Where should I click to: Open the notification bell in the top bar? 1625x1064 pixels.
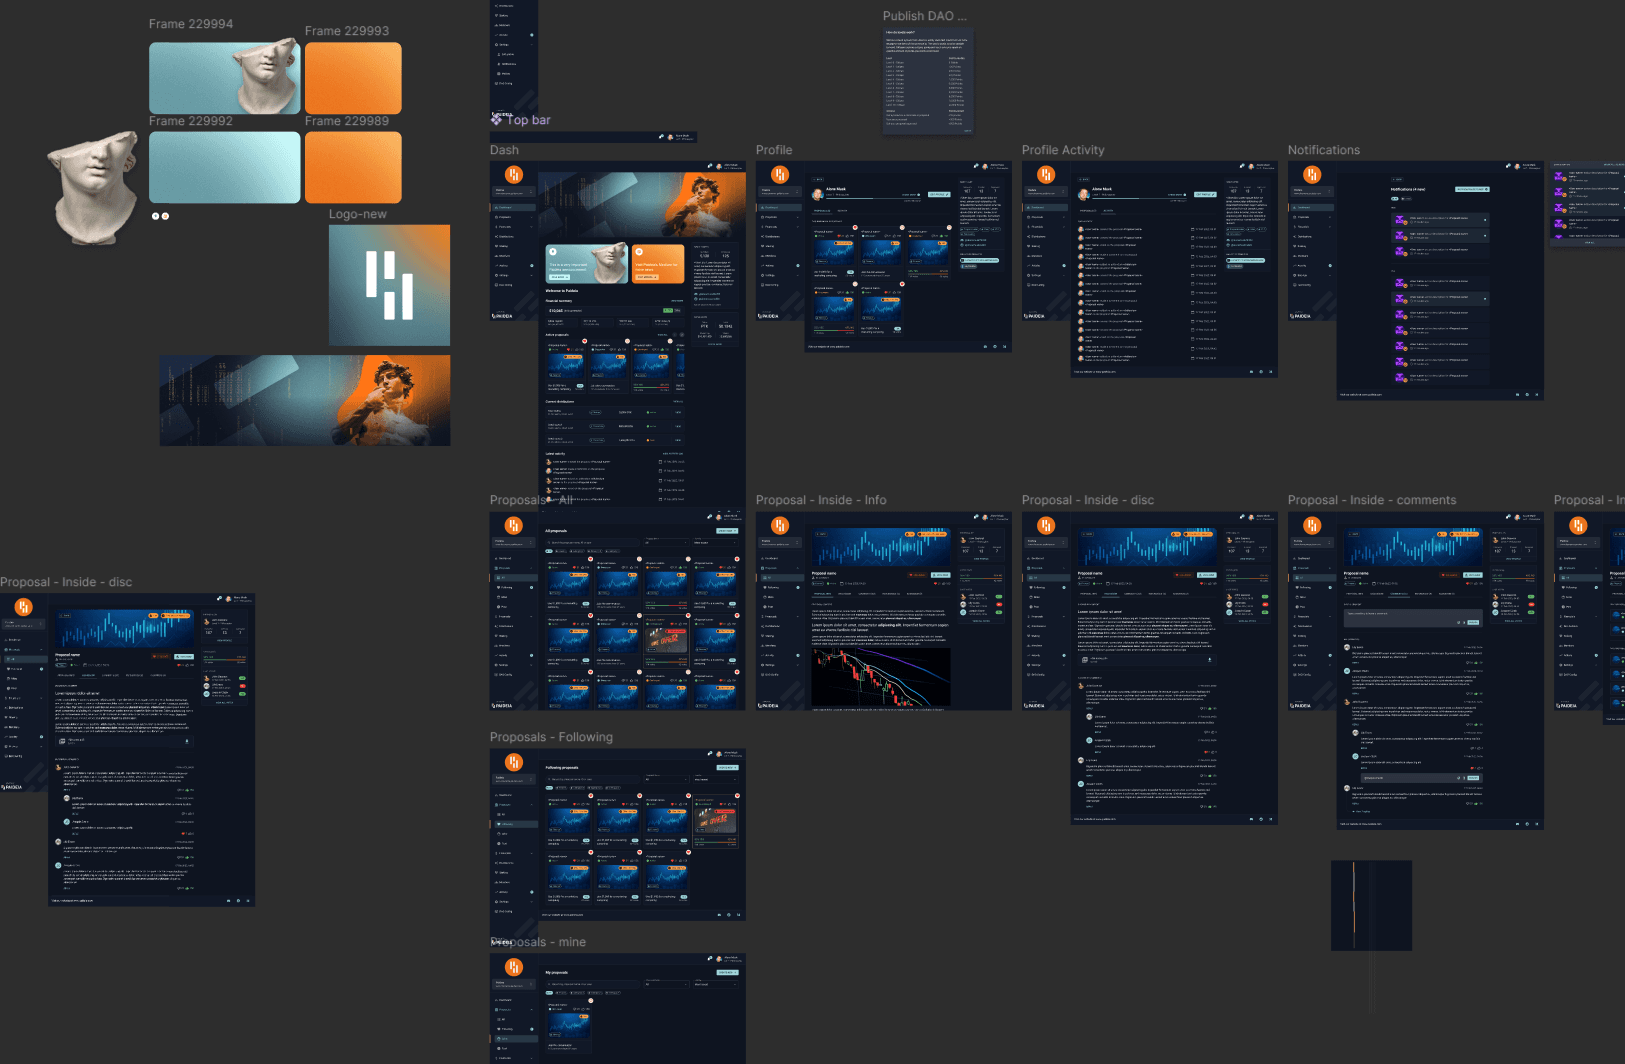(x=709, y=165)
